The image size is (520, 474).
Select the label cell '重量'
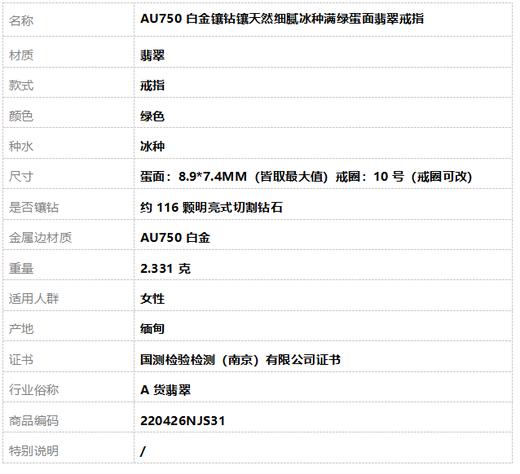point(68,265)
